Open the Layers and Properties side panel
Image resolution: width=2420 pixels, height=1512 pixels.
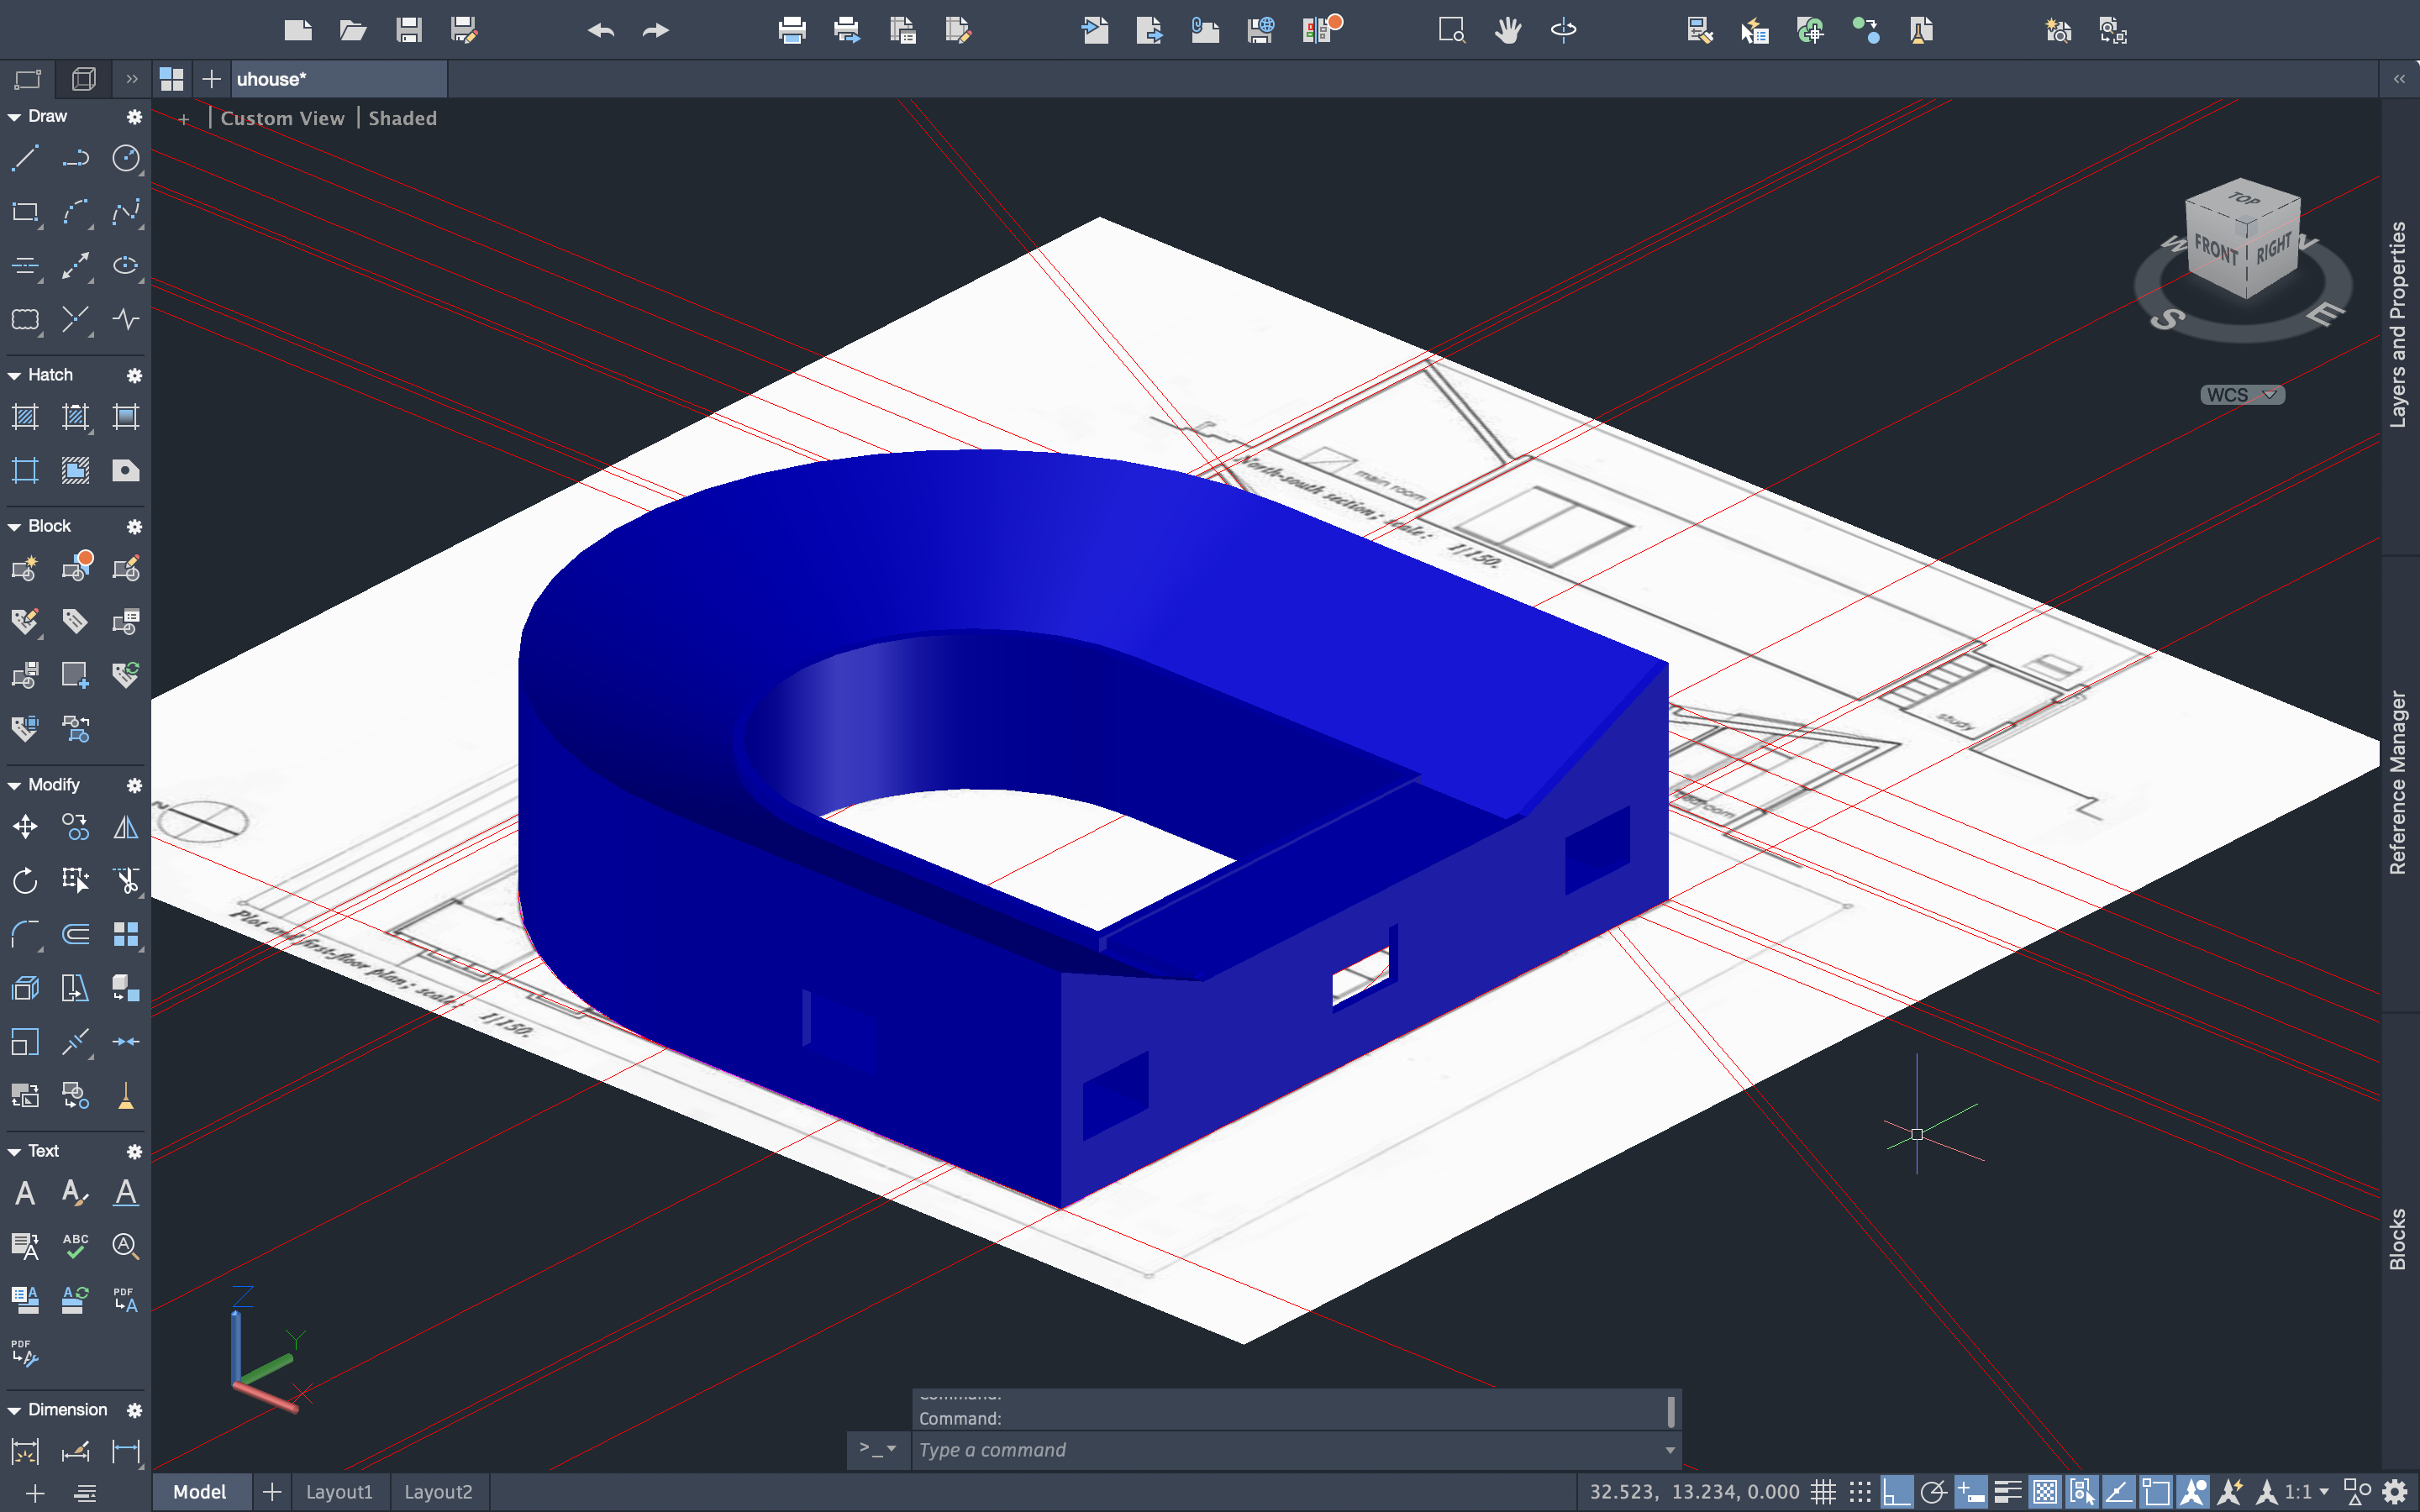point(2398,325)
